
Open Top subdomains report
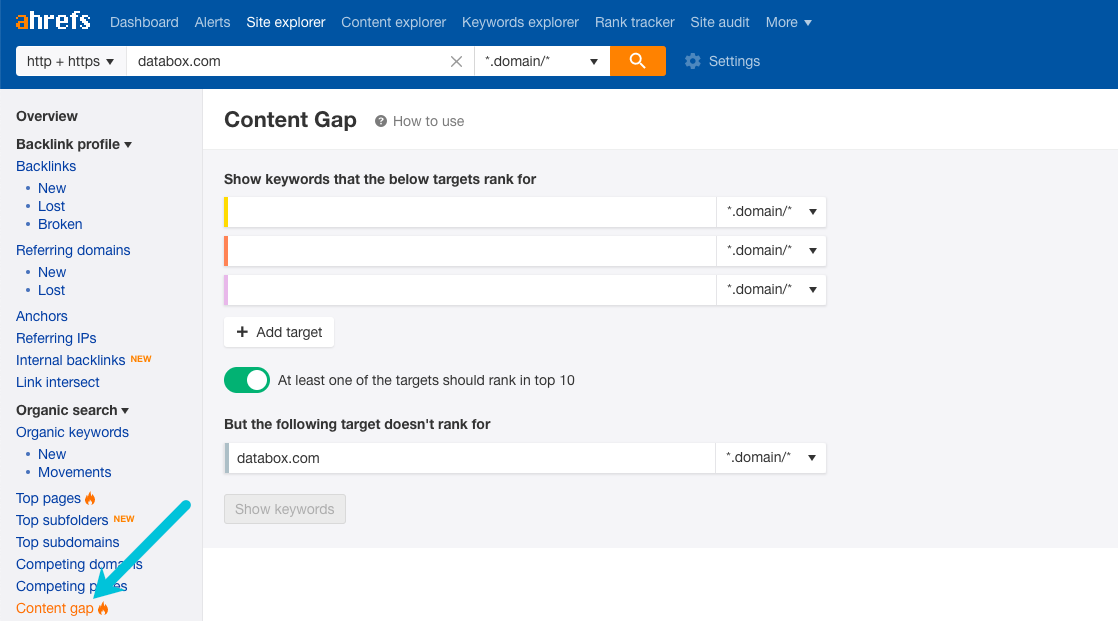[68, 543]
